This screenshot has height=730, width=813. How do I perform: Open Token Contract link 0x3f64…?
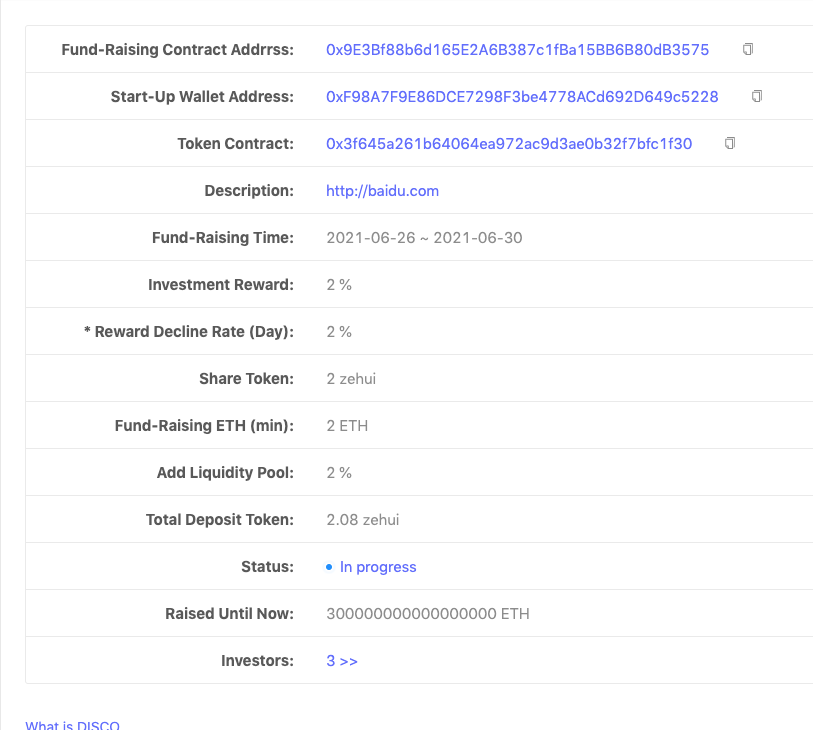[509, 144]
